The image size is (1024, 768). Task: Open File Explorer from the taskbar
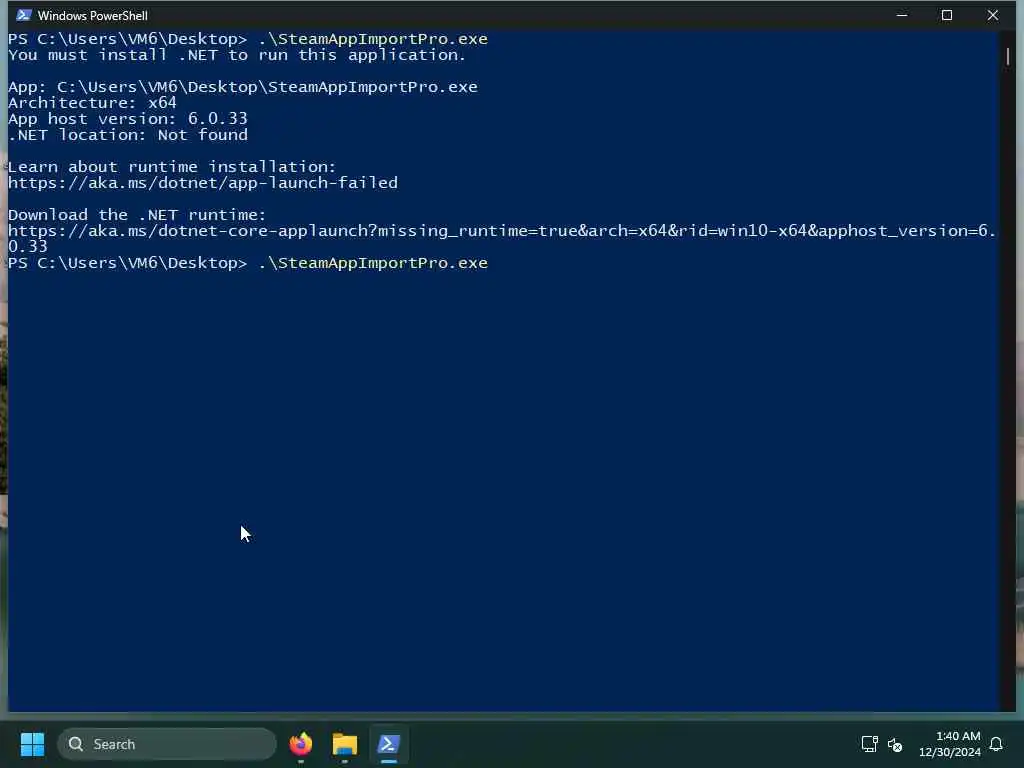(x=345, y=744)
